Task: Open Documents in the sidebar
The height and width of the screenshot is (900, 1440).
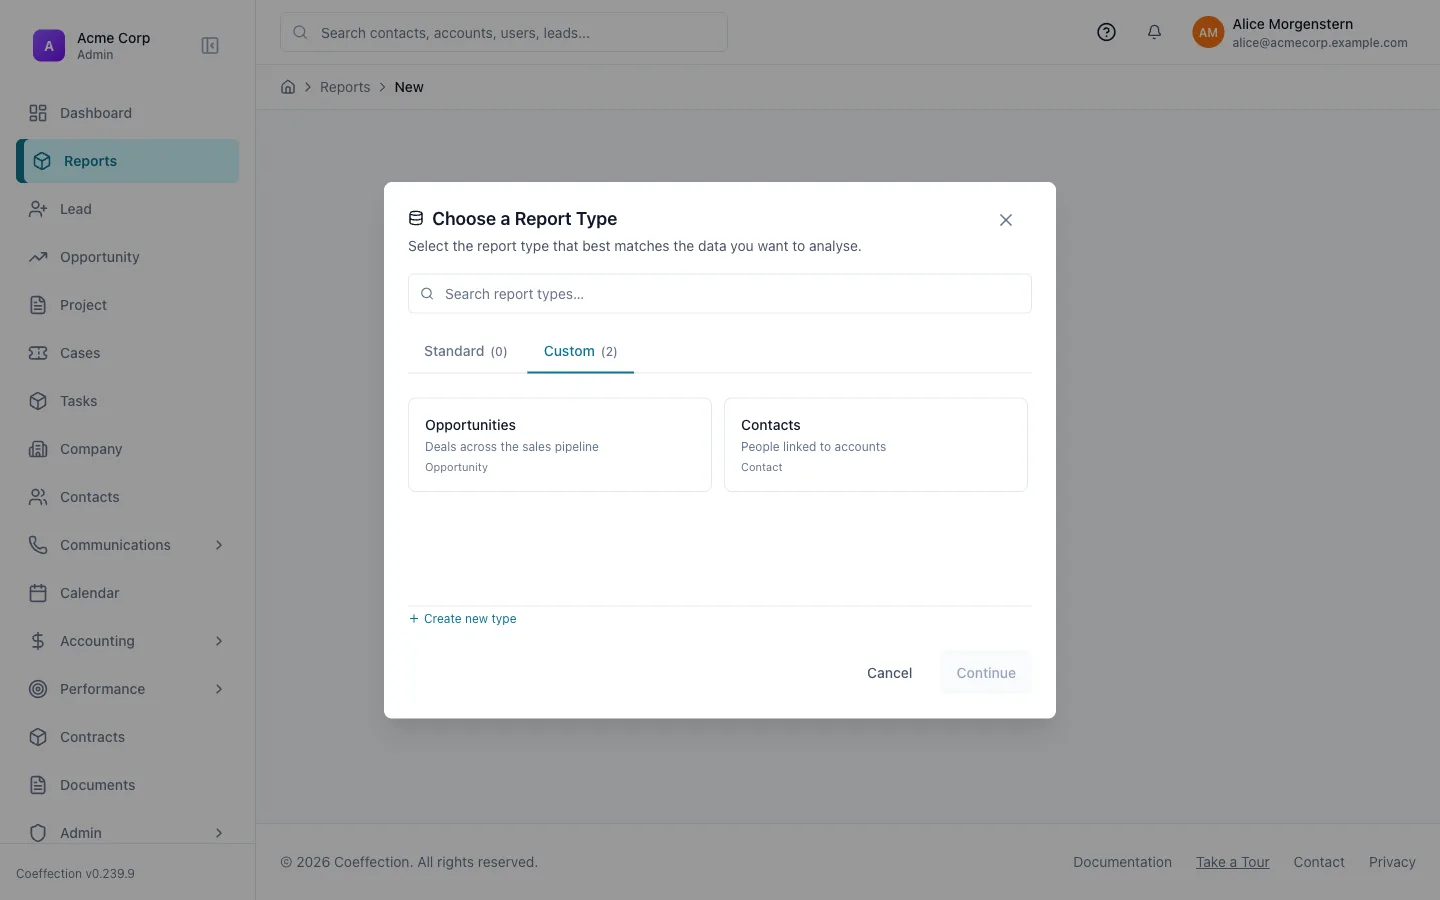Action: (128, 785)
